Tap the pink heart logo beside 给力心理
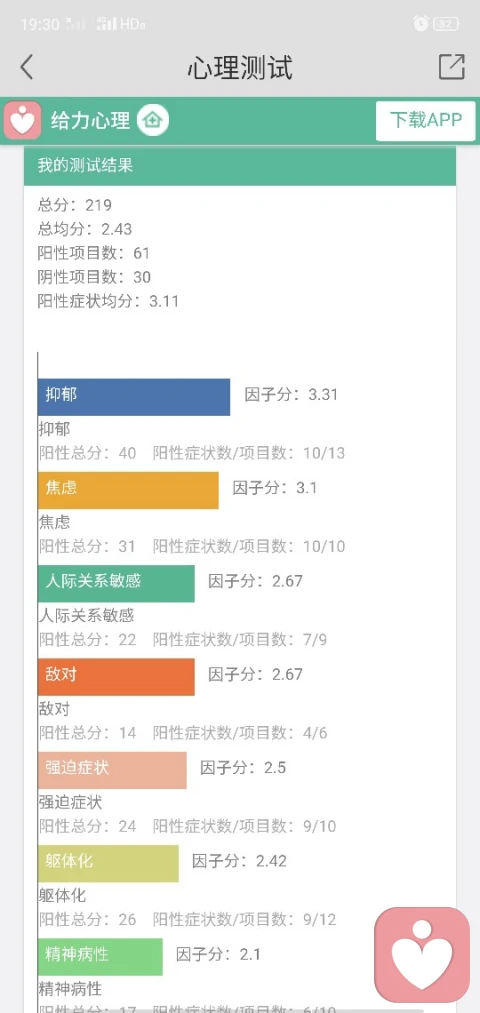The height and width of the screenshot is (1013, 480). click(x=23, y=120)
